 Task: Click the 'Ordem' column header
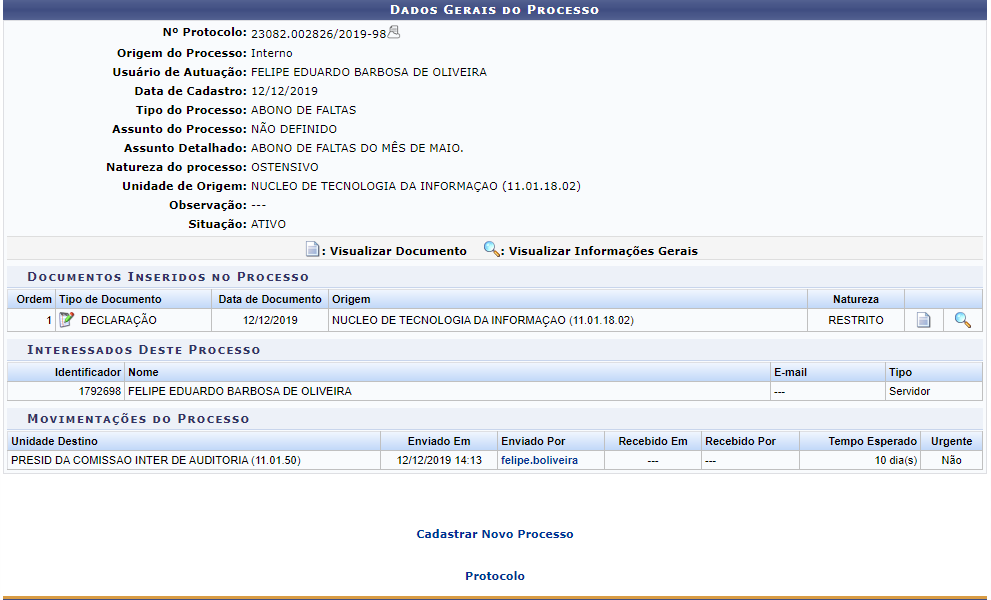coord(34,299)
